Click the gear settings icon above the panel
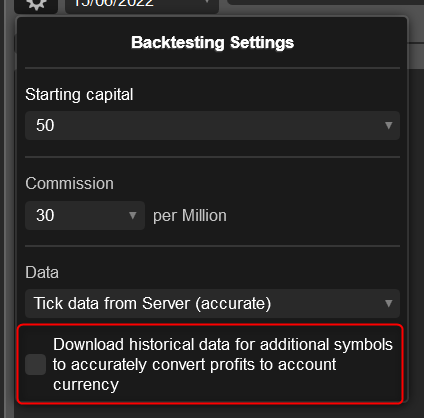424x418 pixels. point(36,4)
